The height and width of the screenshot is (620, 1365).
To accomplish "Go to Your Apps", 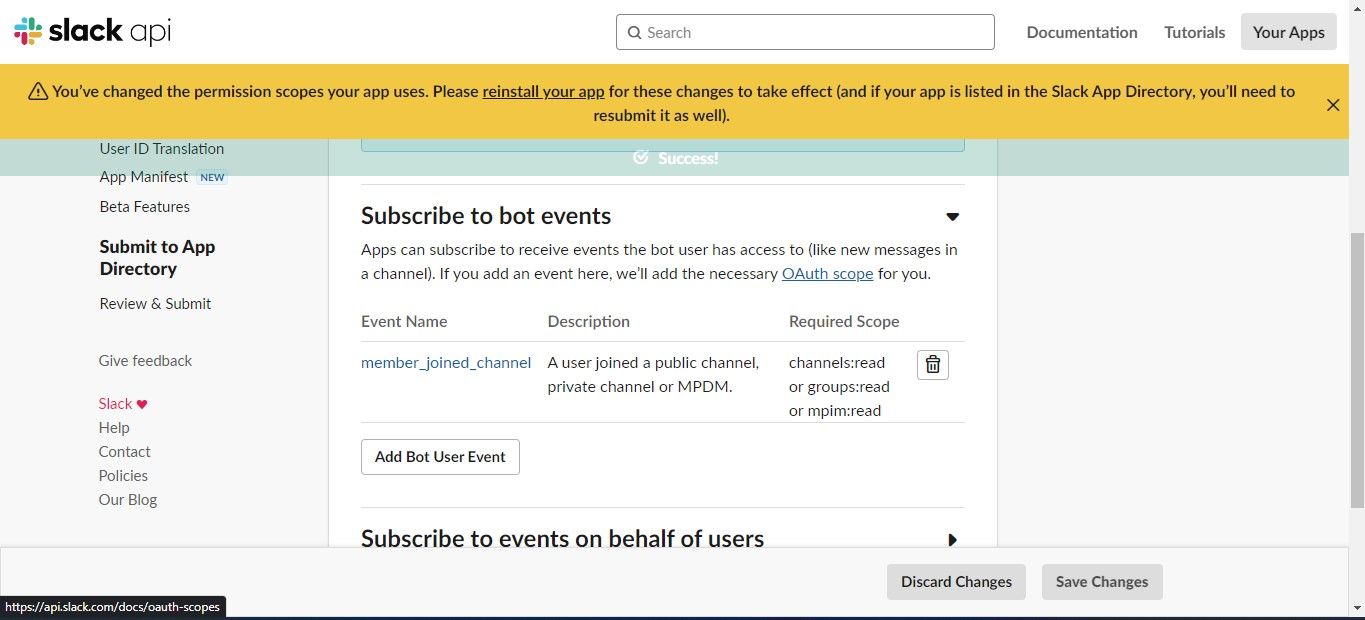I will [x=1288, y=32].
